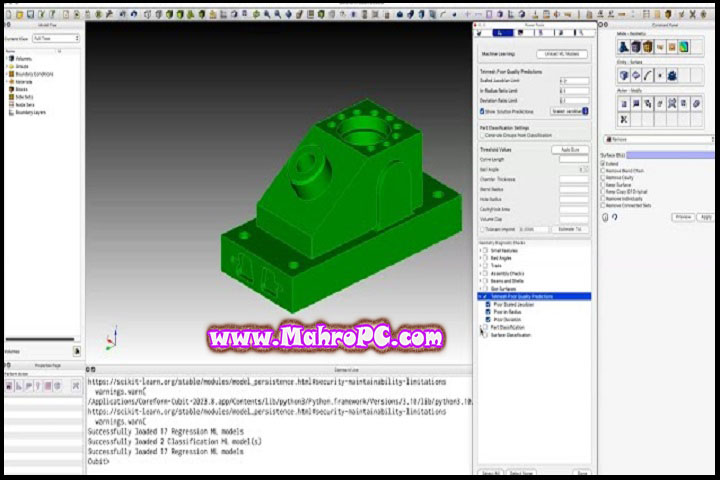This screenshot has height=480, width=720.
Task: Open the last Power Tools tab icon
Action: tap(580, 33)
